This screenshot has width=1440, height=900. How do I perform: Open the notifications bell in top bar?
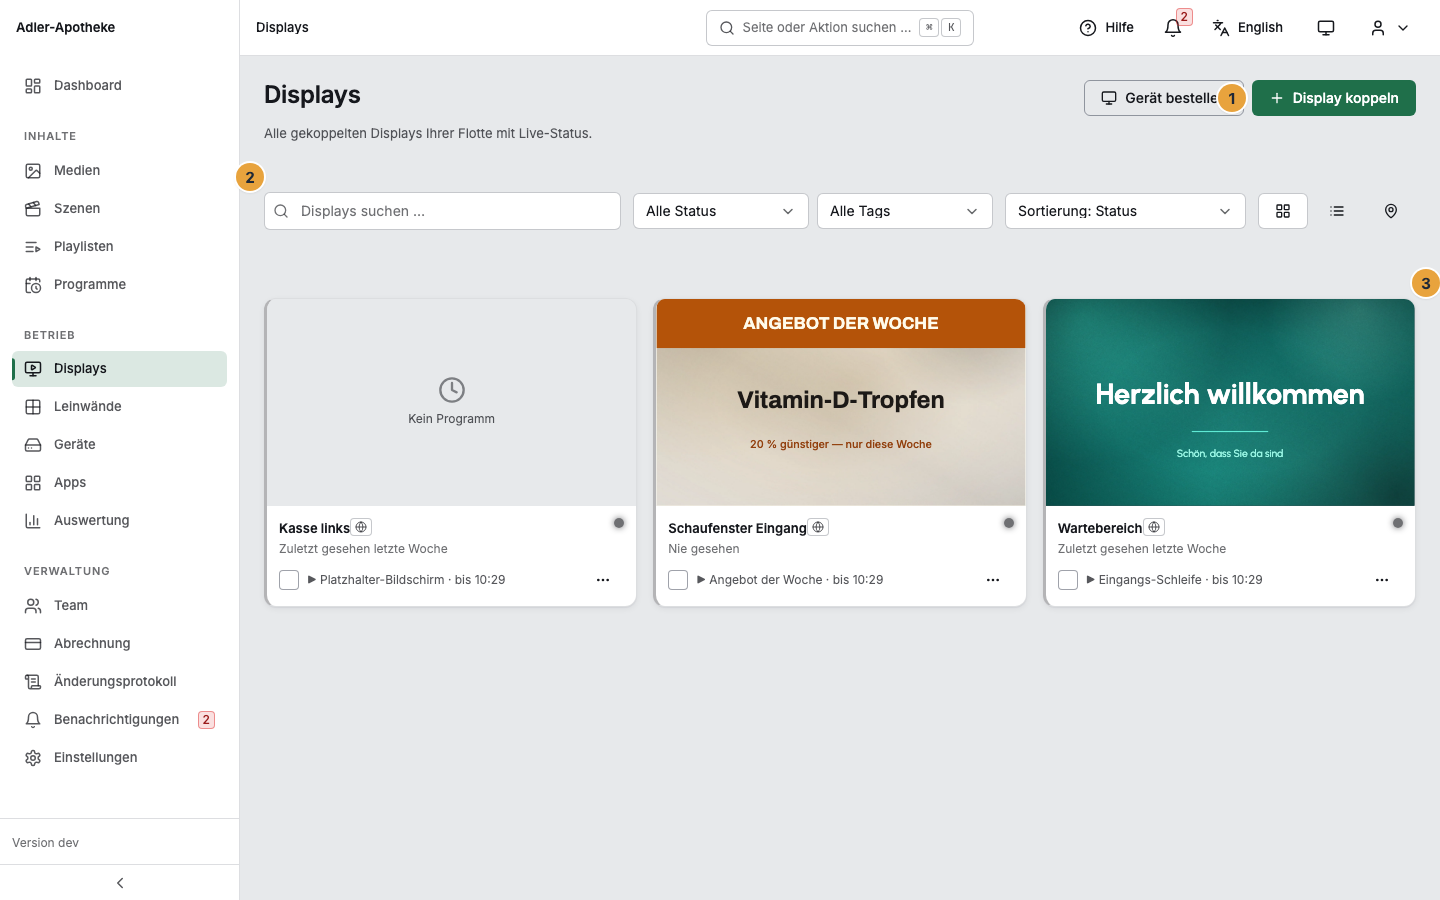pyautogui.click(x=1173, y=28)
